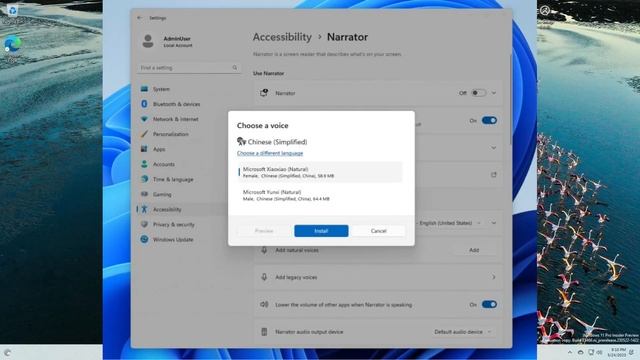Select Microsoft Yunxi (Natural) voice
Image resolution: width=640 pixels, height=360 pixels.
(x=320, y=195)
